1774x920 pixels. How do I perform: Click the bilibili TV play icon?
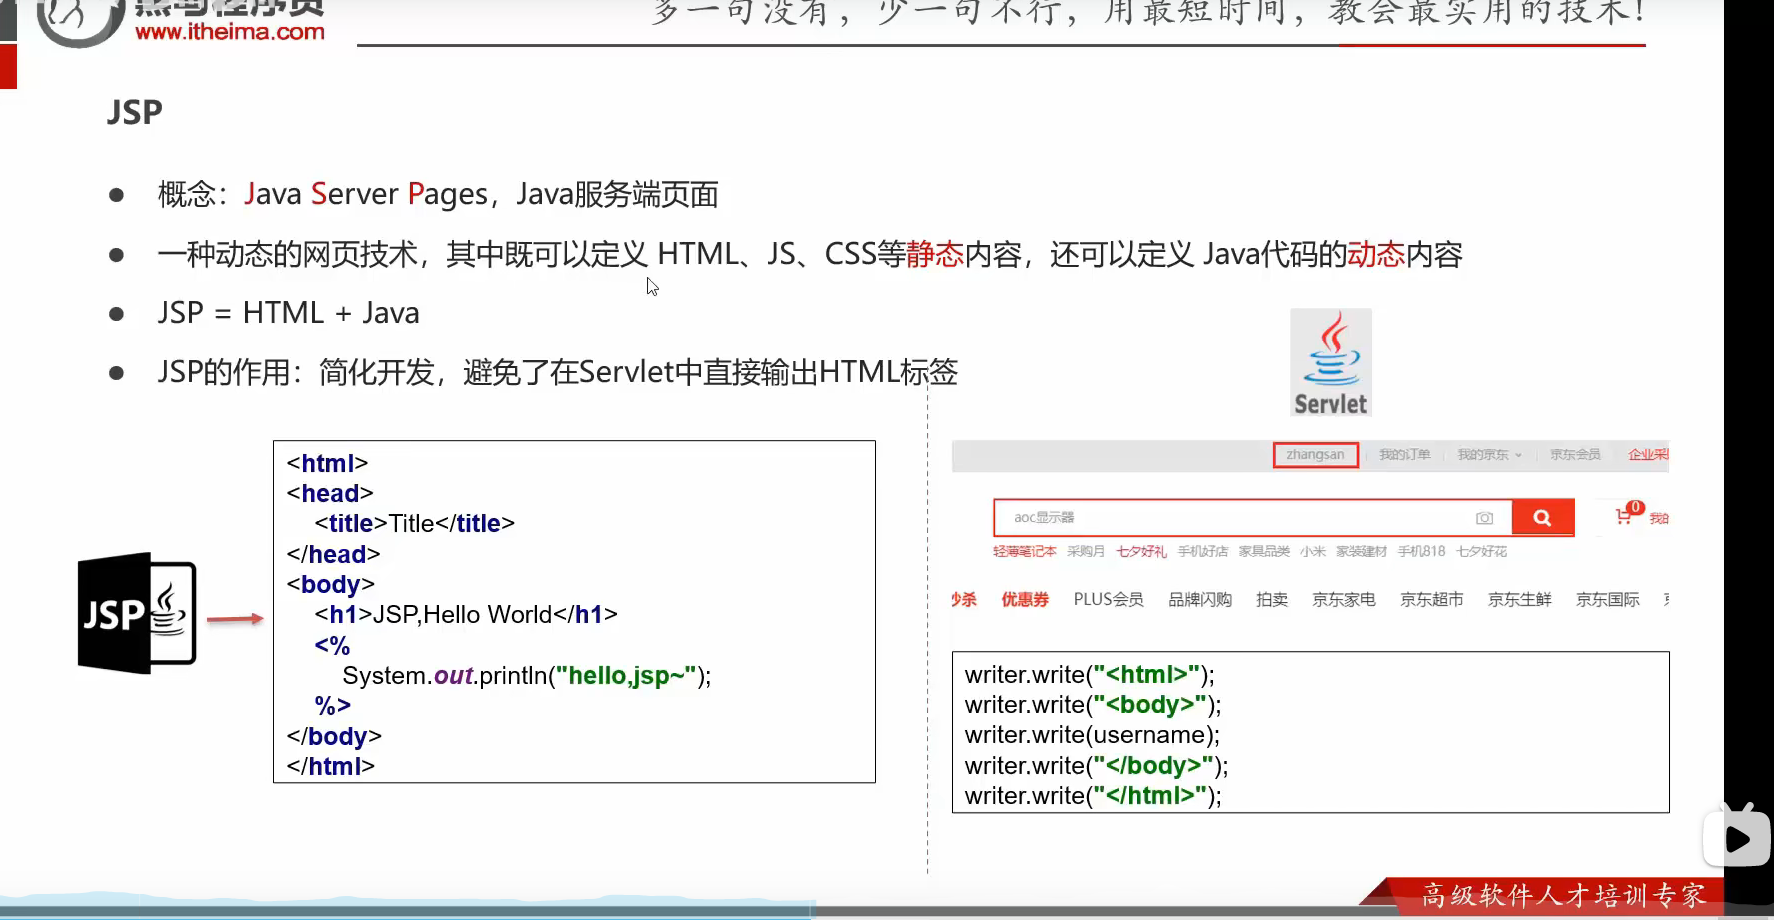click(x=1737, y=836)
